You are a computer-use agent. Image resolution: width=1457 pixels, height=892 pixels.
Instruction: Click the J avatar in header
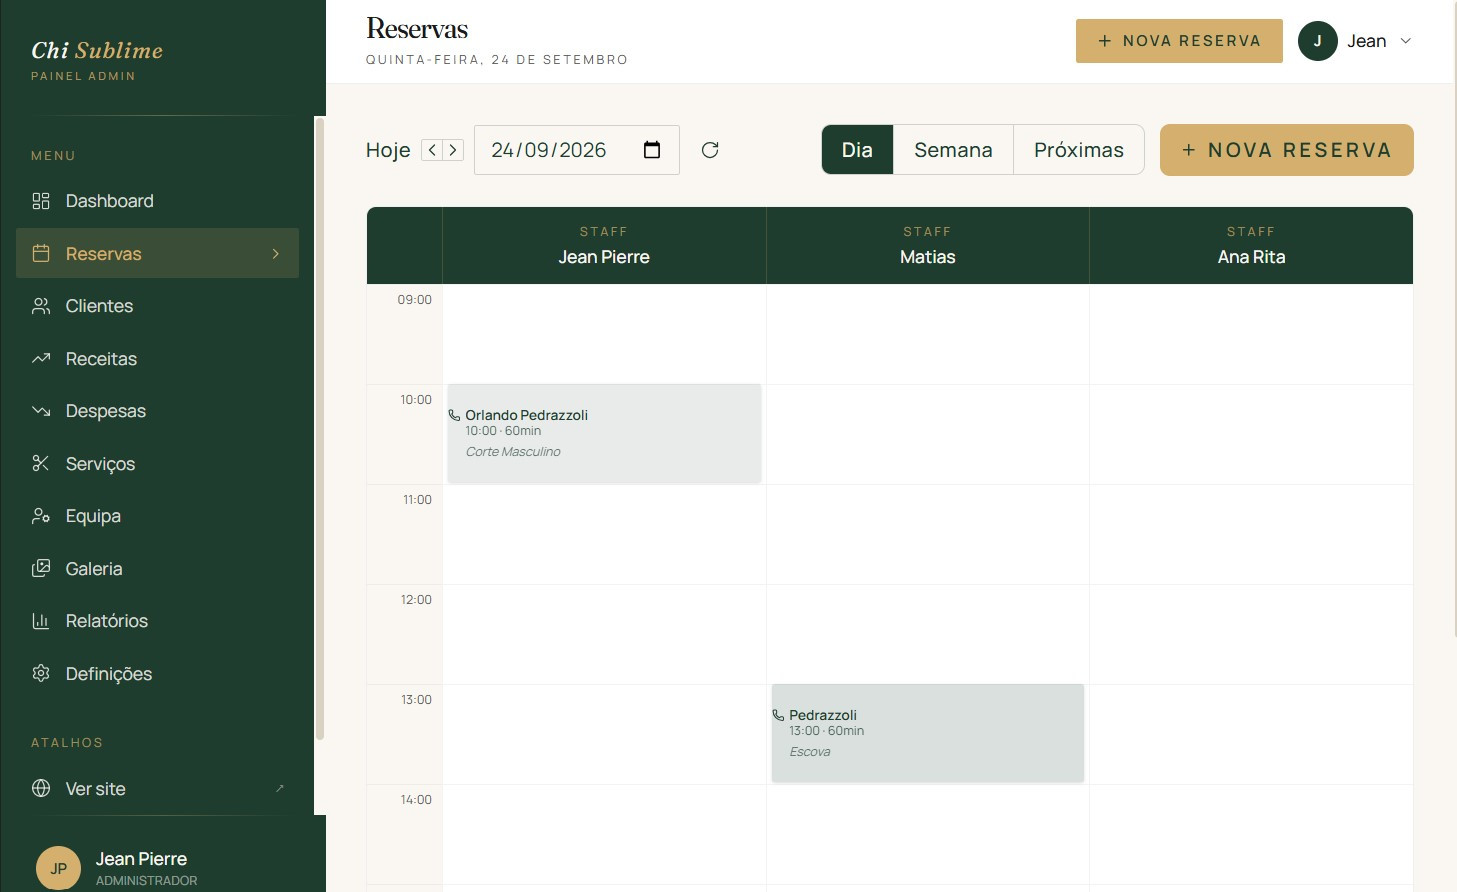pos(1318,41)
